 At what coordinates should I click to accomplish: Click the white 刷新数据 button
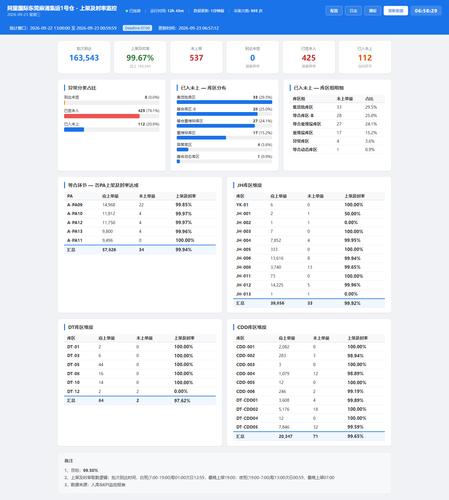click(395, 11)
